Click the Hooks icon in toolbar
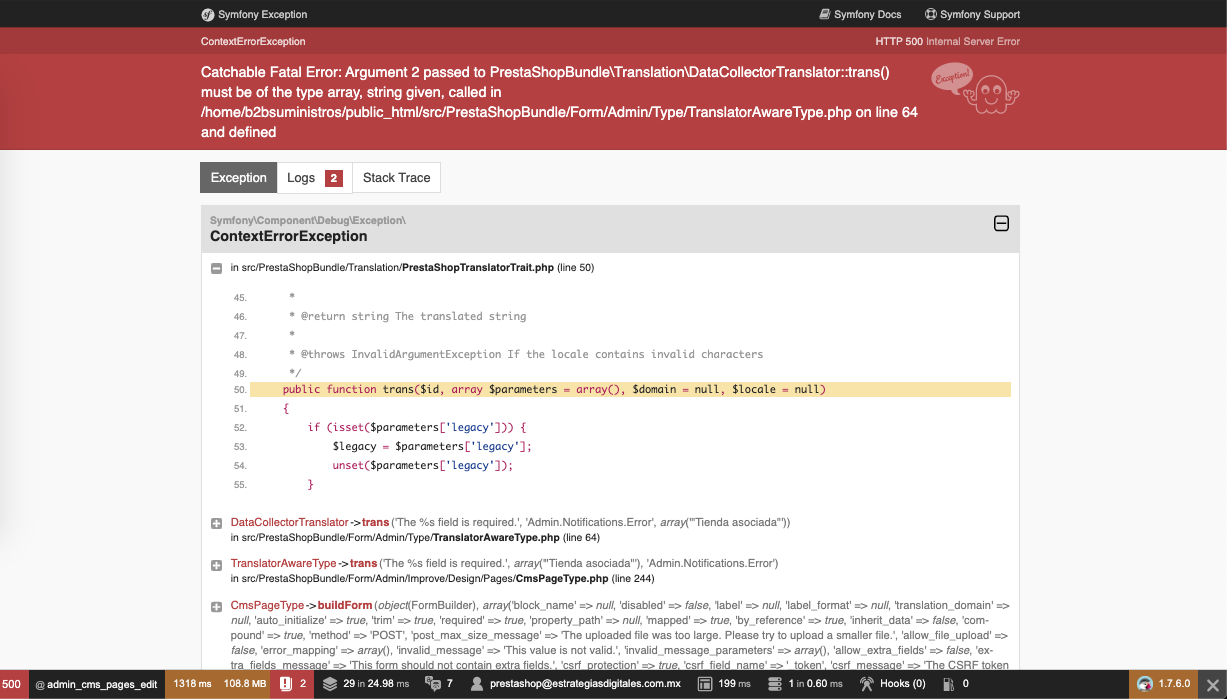 [867, 684]
